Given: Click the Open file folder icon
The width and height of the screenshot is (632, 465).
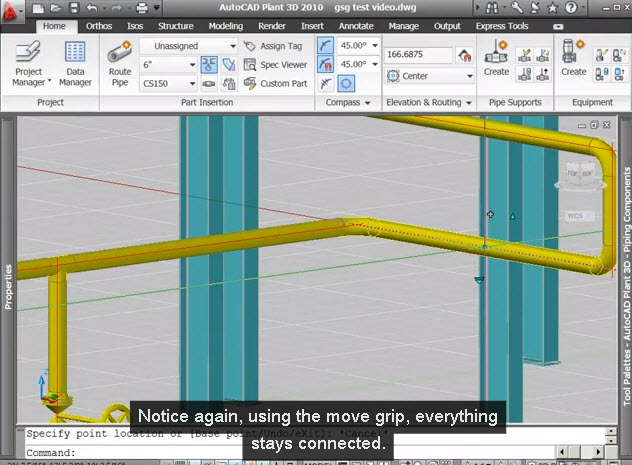Looking at the screenshot, I should click(x=56, y=8).
